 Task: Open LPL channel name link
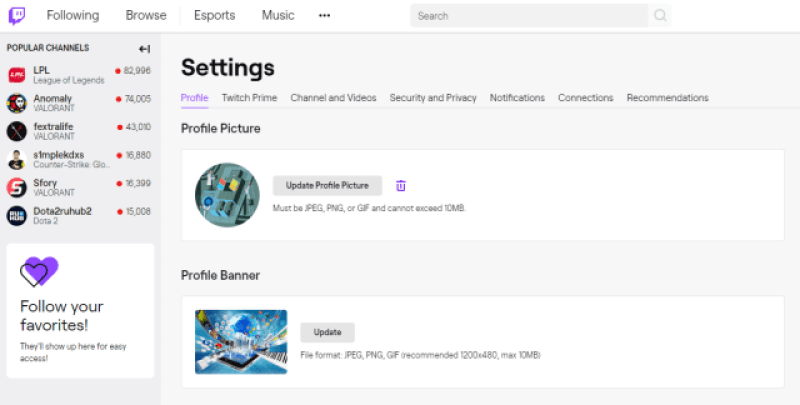pyautogui.click(x=41, y=70)
